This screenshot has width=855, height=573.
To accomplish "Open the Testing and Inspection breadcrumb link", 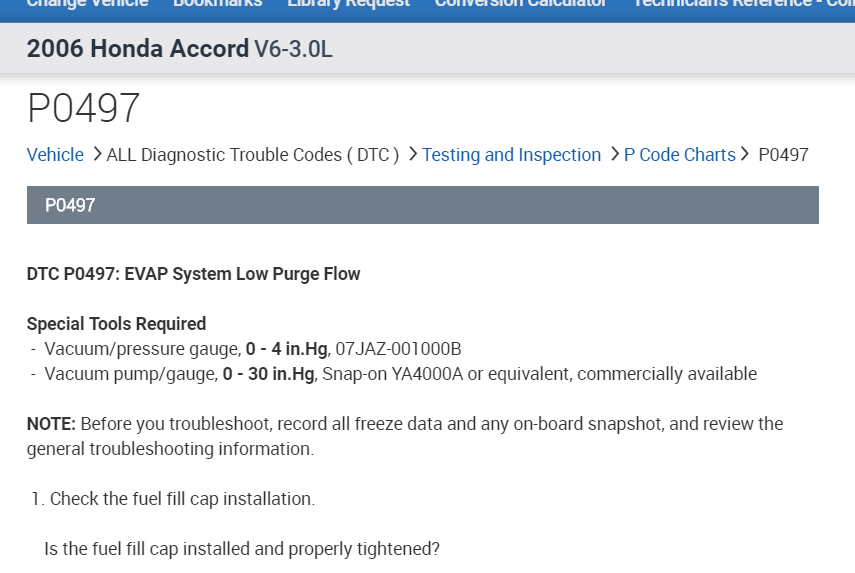I will pyautogui.click(x=511, y=155).
